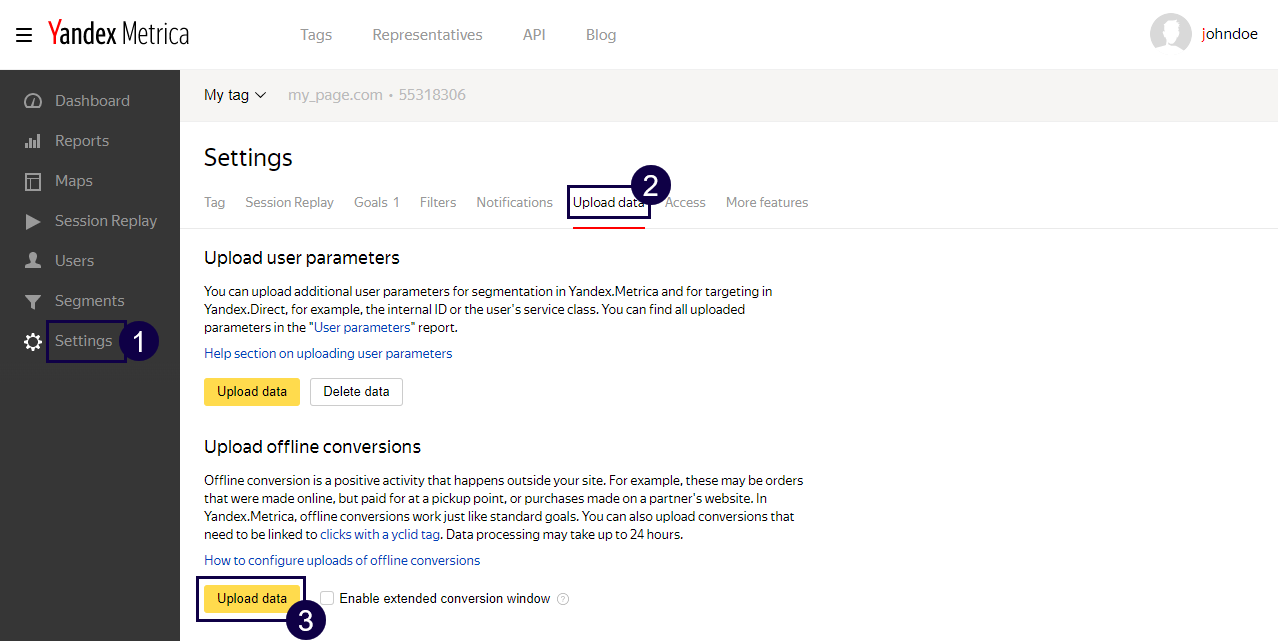Click the Settings gear in the sidebar
Screen dimensions: 1278x641
[x=32, y=340]
